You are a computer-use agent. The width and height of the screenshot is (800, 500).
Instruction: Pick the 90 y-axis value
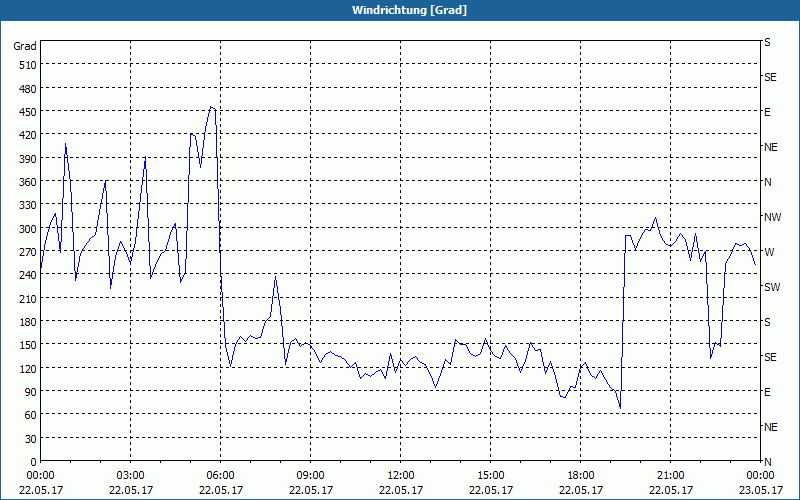coord(30,392)
